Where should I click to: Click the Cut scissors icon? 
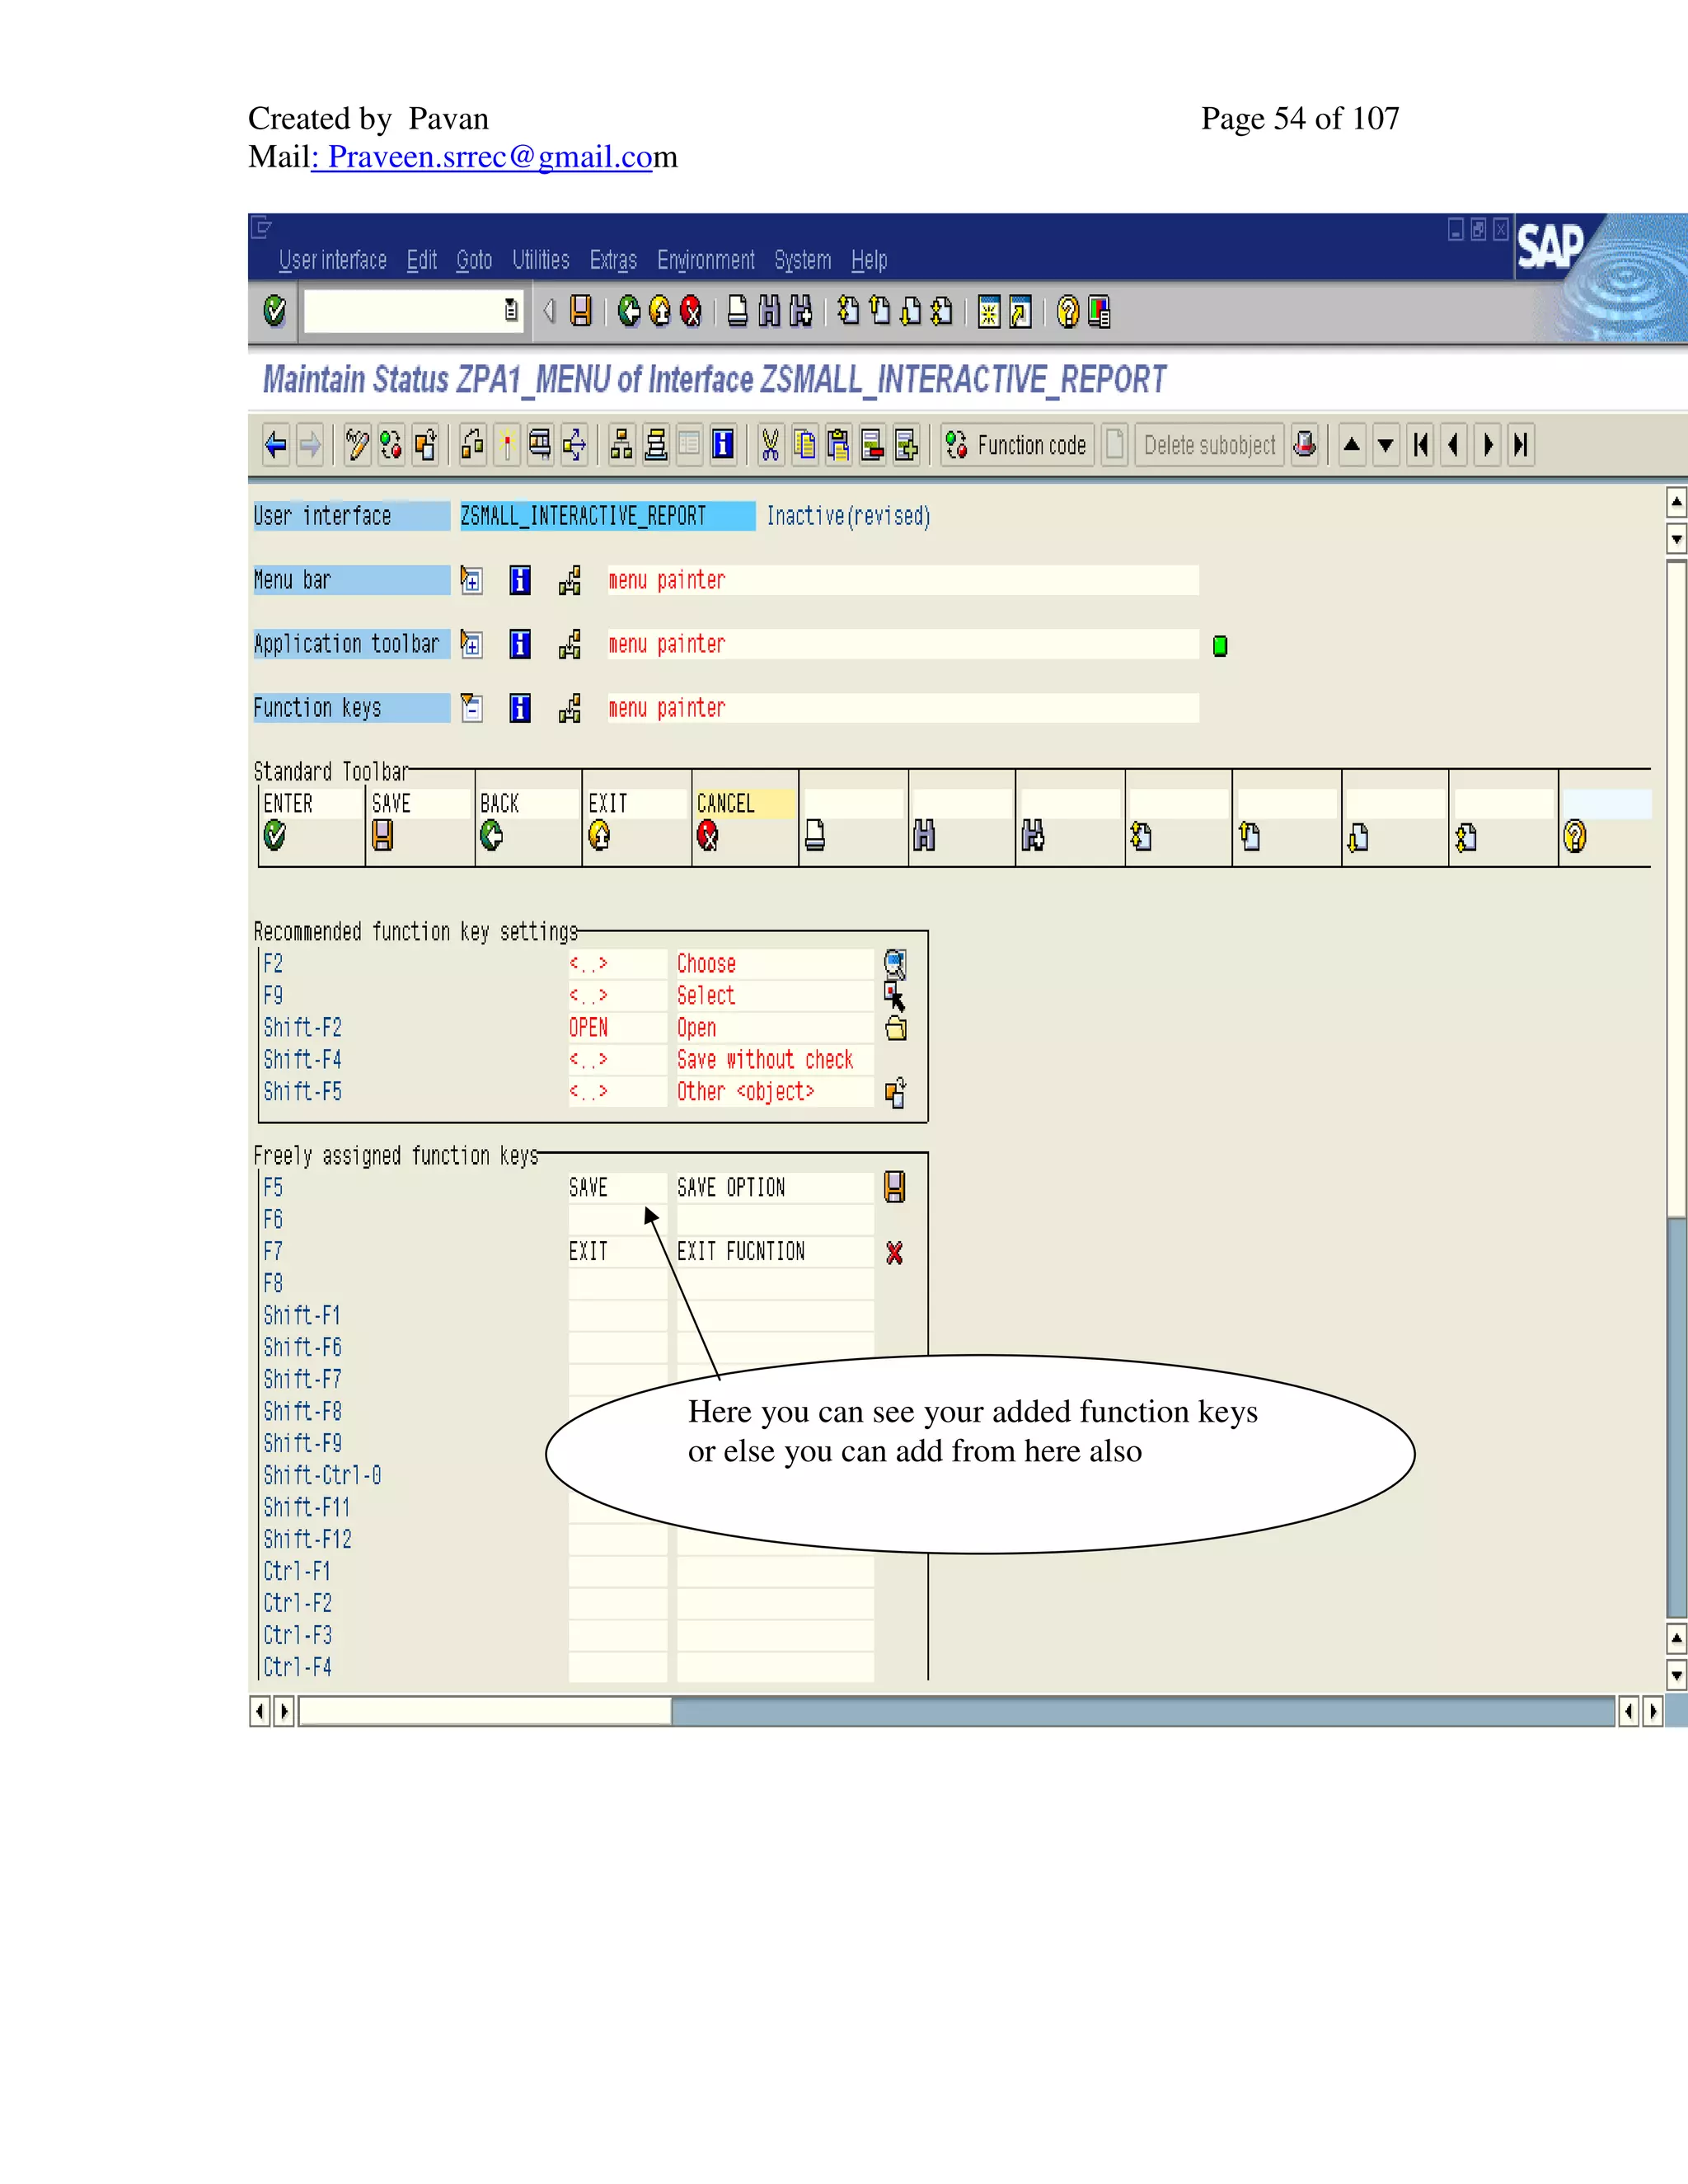(x=770, y=444)
